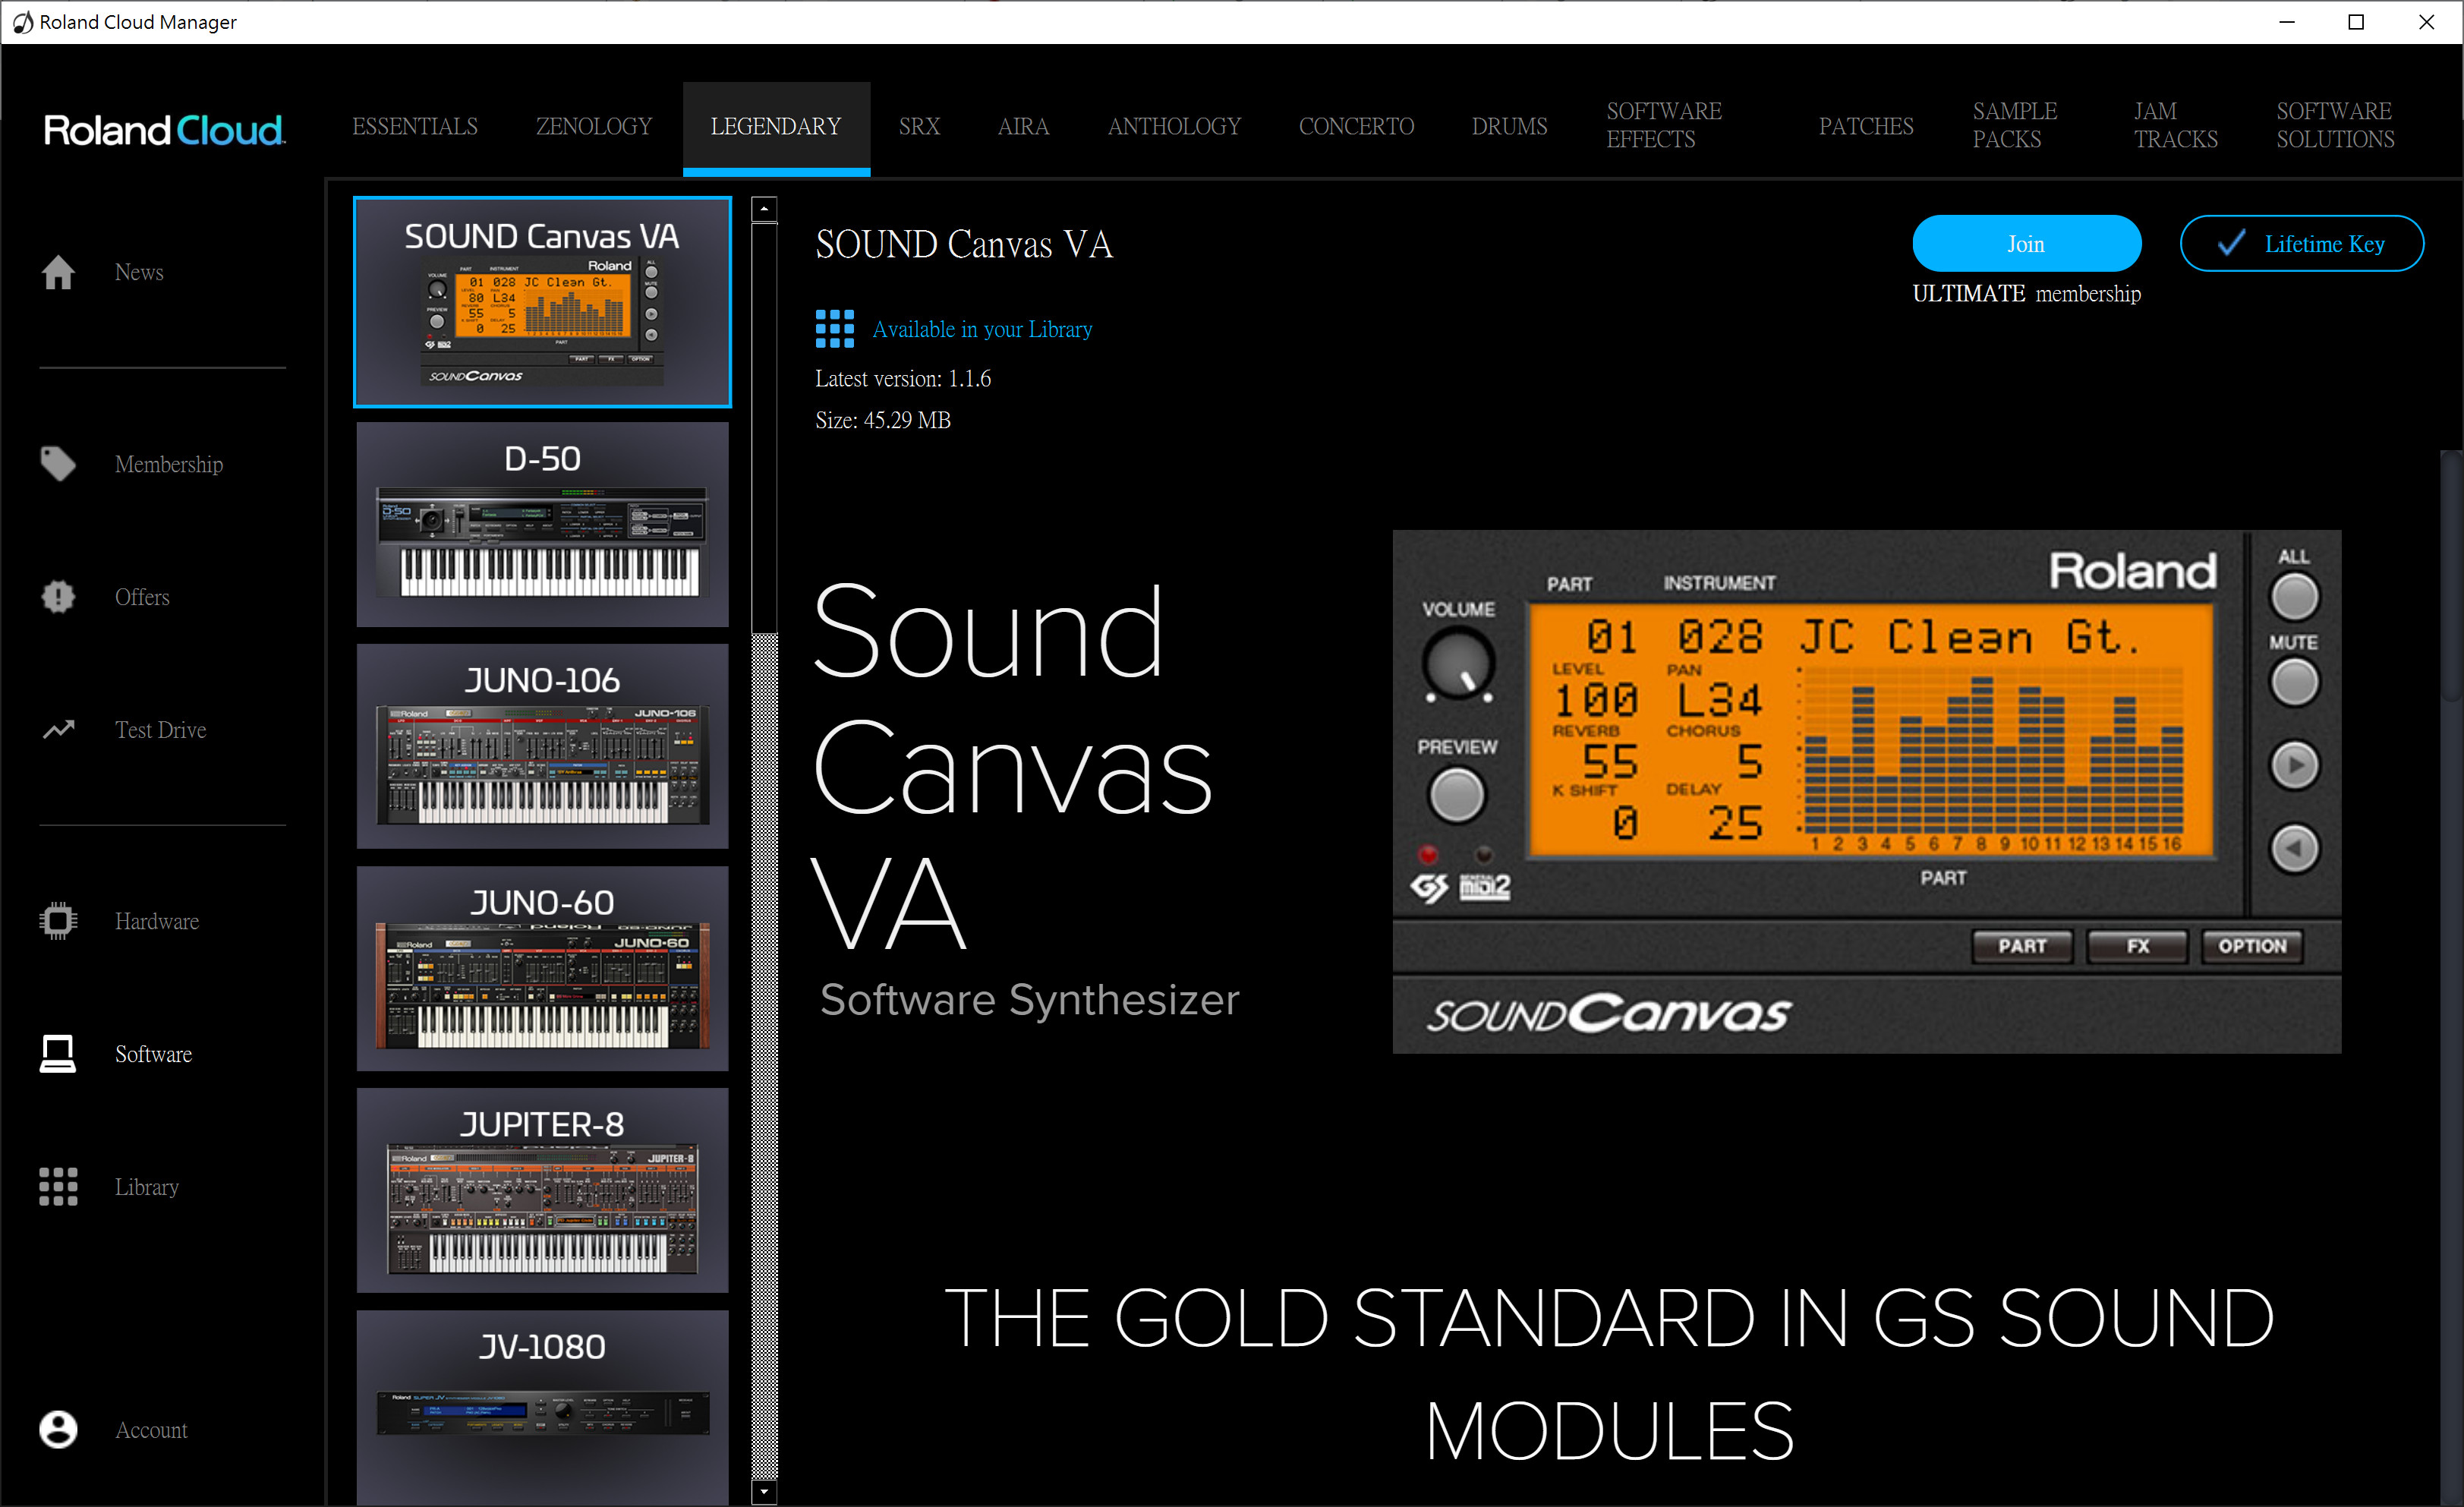Screen dimensions: 2464x1507
Task: Open the Hardware chip icon
Action: pos(58,921)
